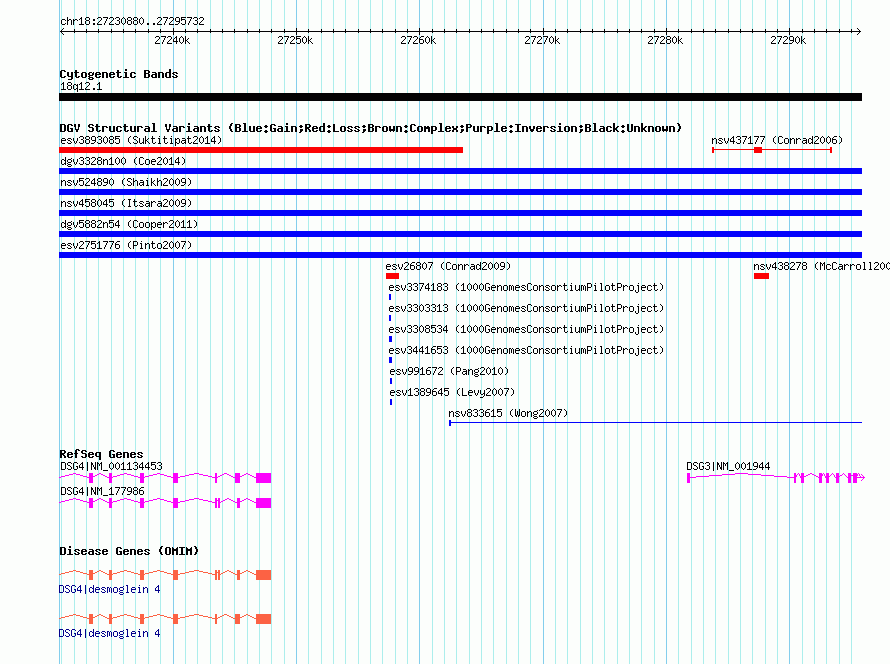Click the esv26807 (Conrad2009) red block
890x664 pixels.
[392, 276]
